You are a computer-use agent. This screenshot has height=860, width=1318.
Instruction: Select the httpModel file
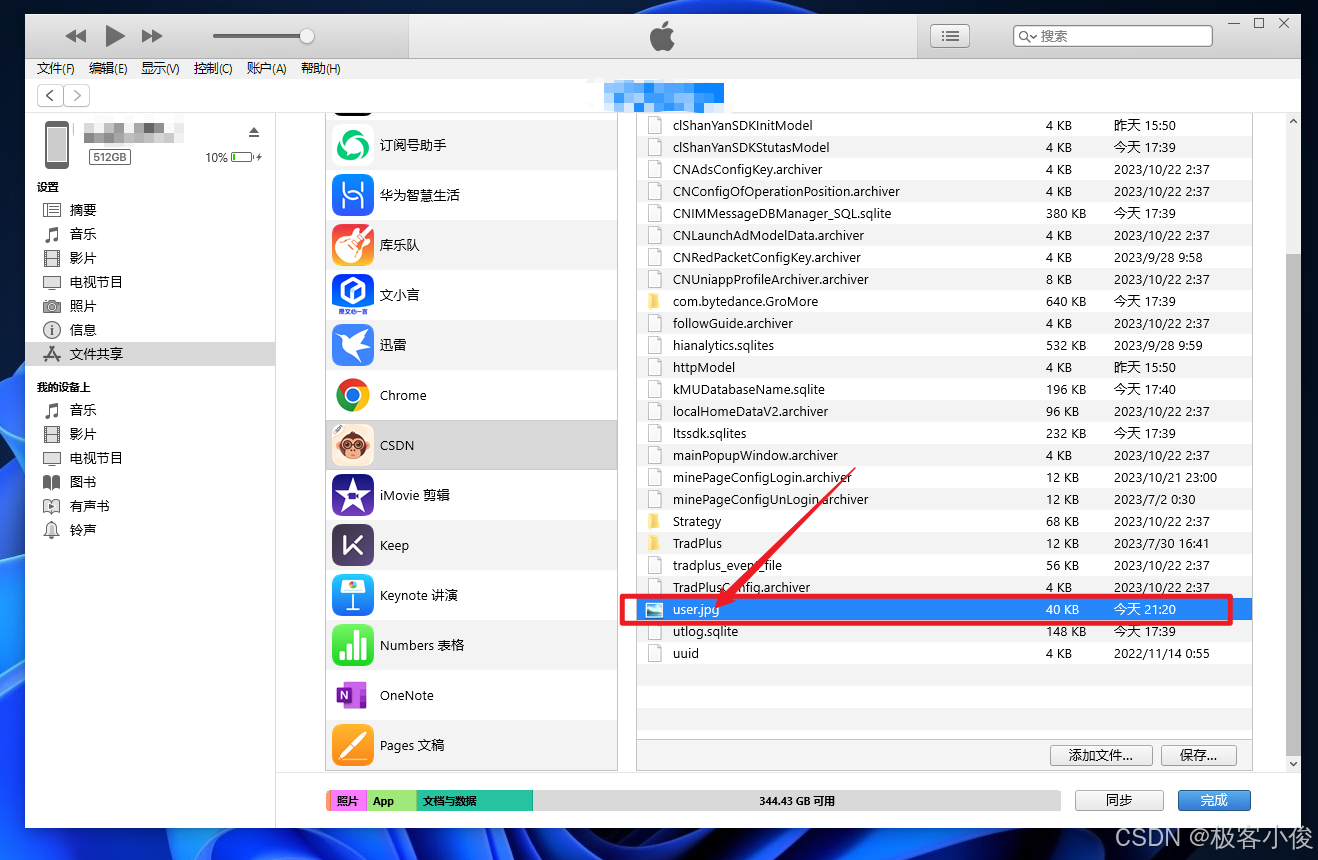[944, 367]
